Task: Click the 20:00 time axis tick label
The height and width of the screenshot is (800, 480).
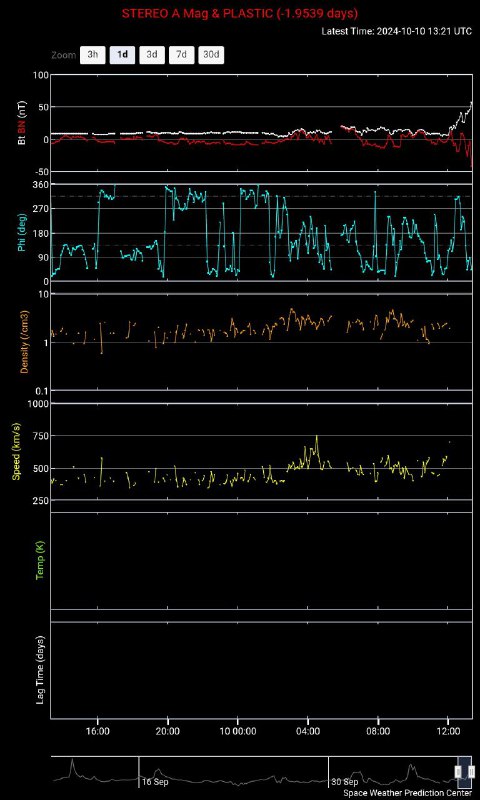Action: point(167,731)
